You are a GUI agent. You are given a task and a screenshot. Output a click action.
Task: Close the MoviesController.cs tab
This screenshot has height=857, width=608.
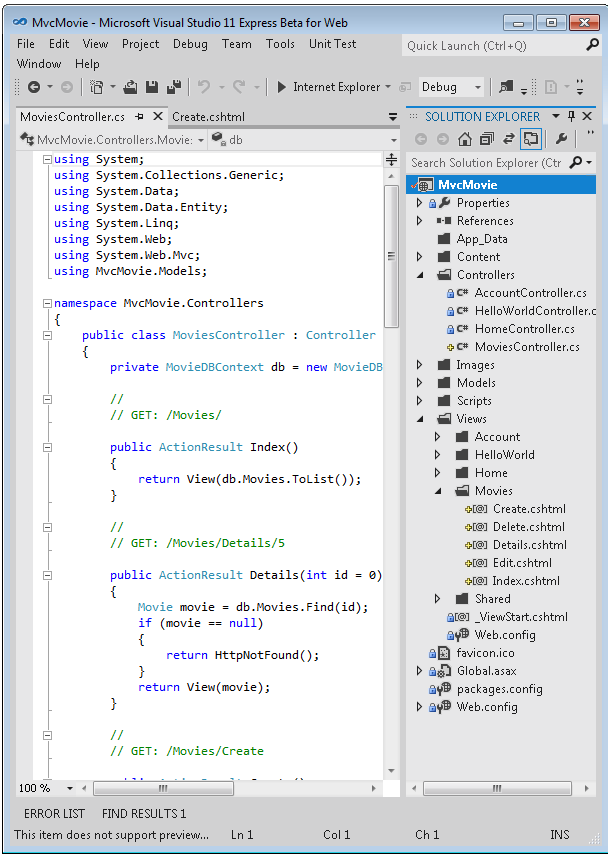[x=158, y=116]
